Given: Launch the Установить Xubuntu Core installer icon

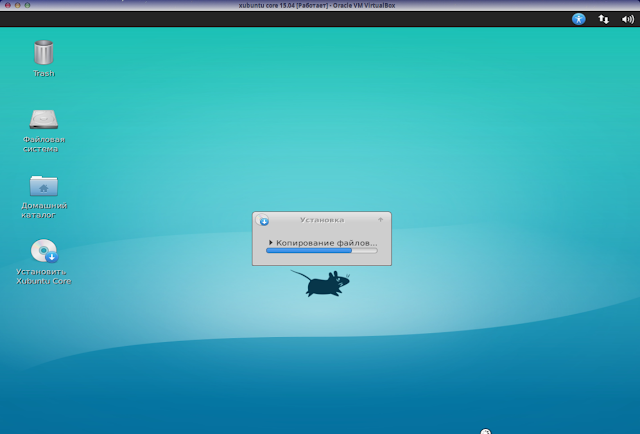Looking at the screenshot, I should [x=44, y=251].
